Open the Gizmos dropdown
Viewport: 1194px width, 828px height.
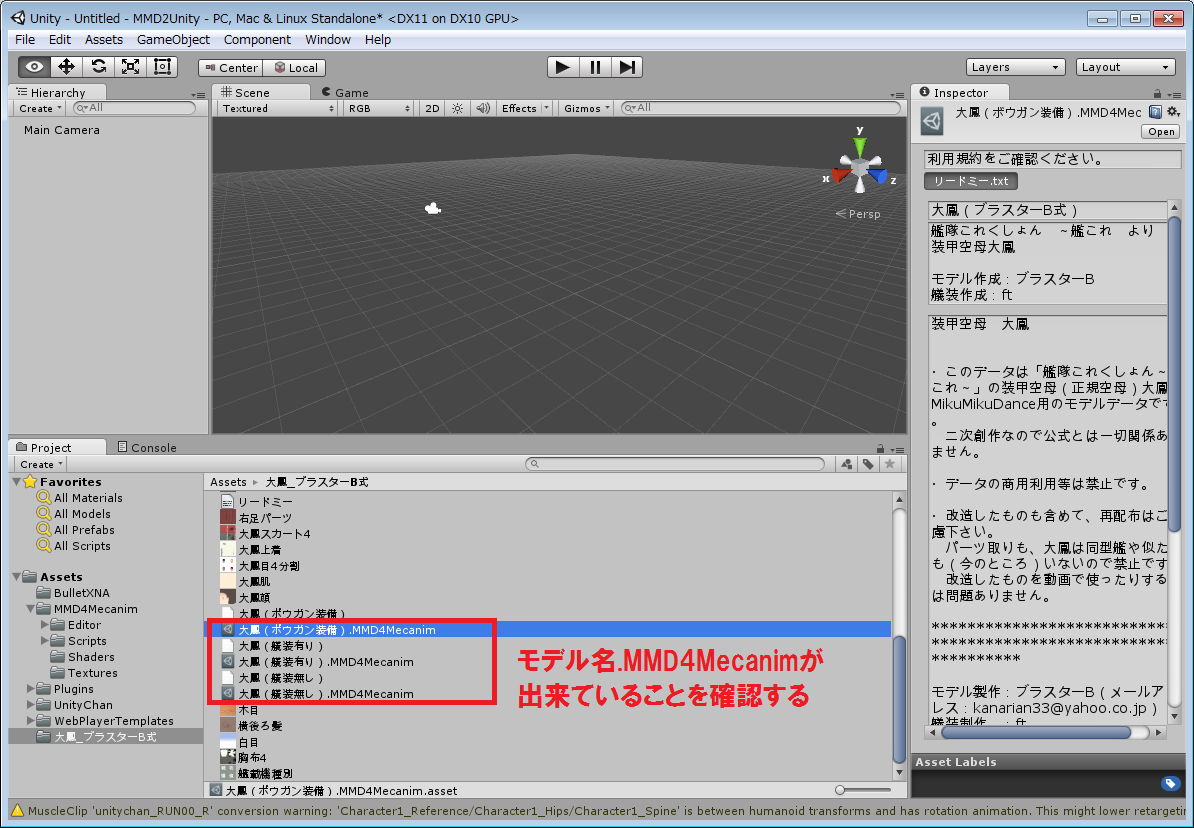586,108
